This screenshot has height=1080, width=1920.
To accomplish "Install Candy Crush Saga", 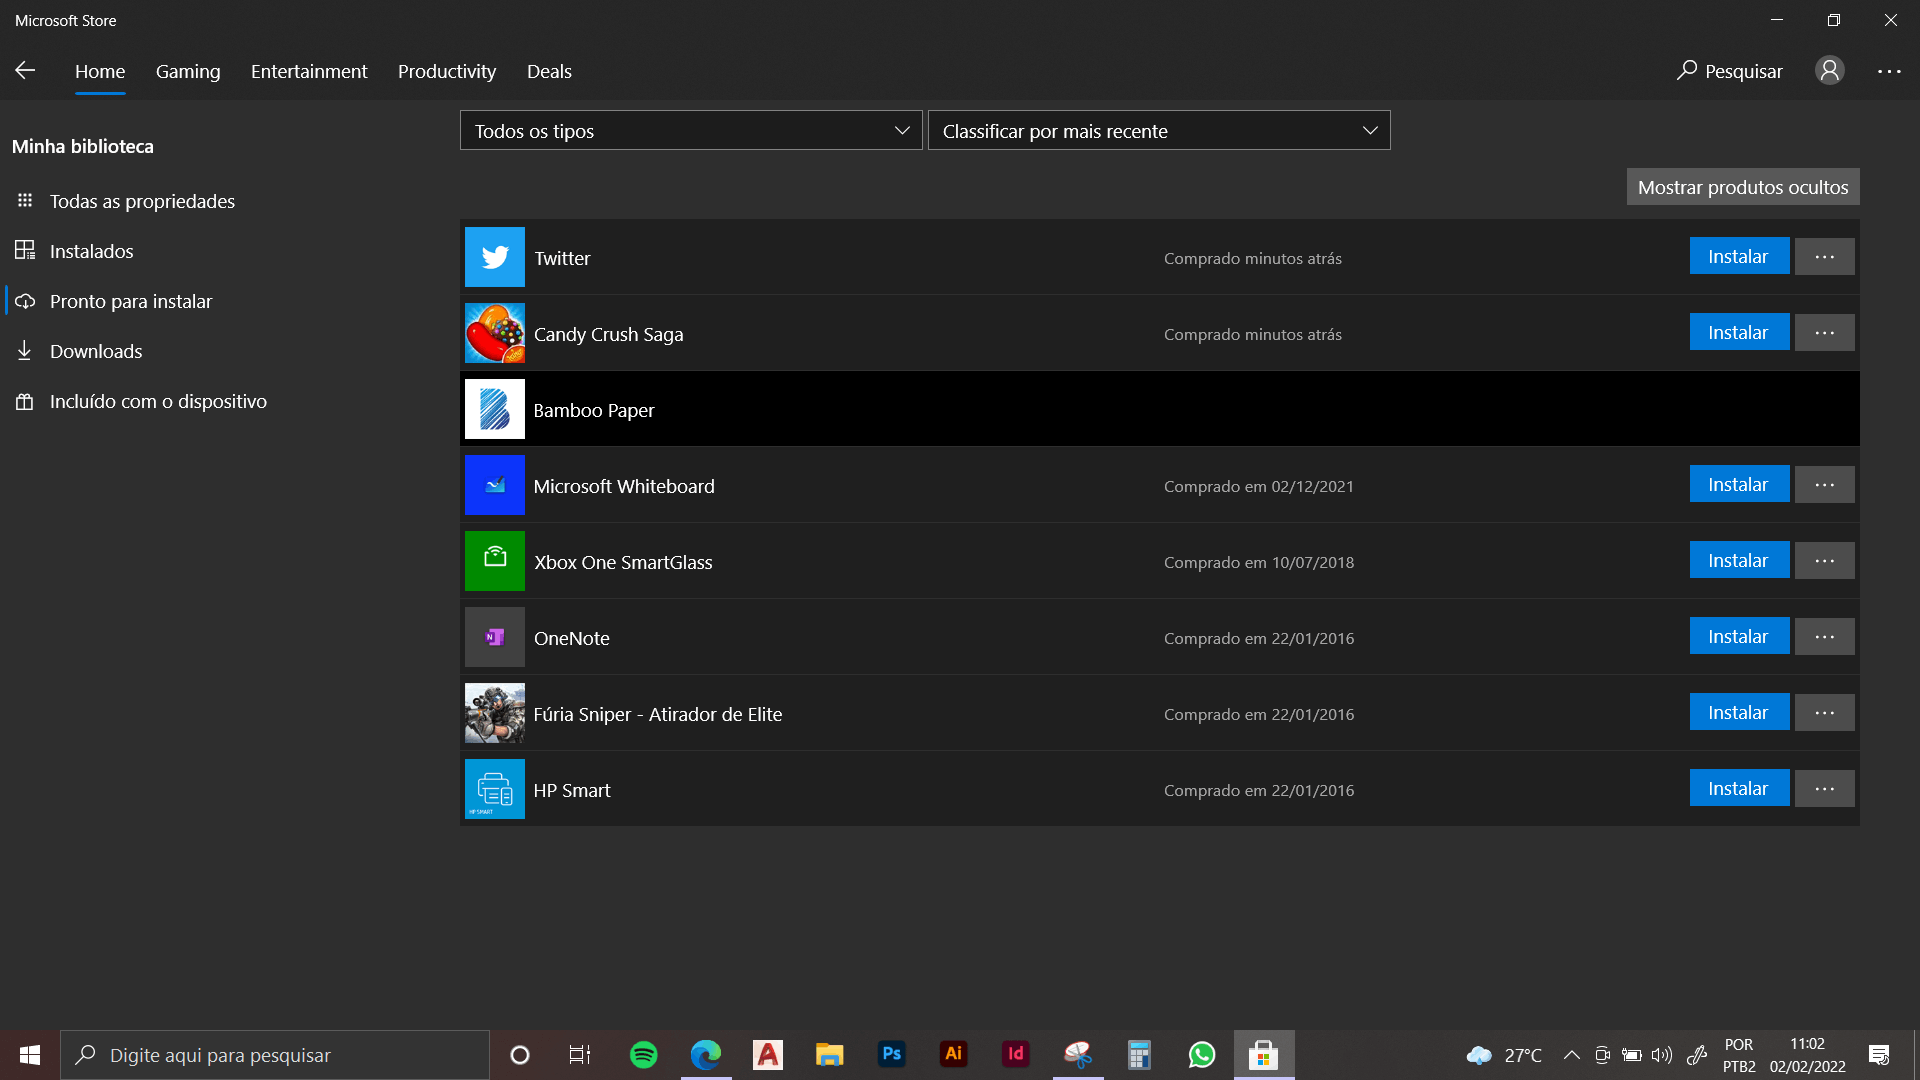I will 1739,332.
